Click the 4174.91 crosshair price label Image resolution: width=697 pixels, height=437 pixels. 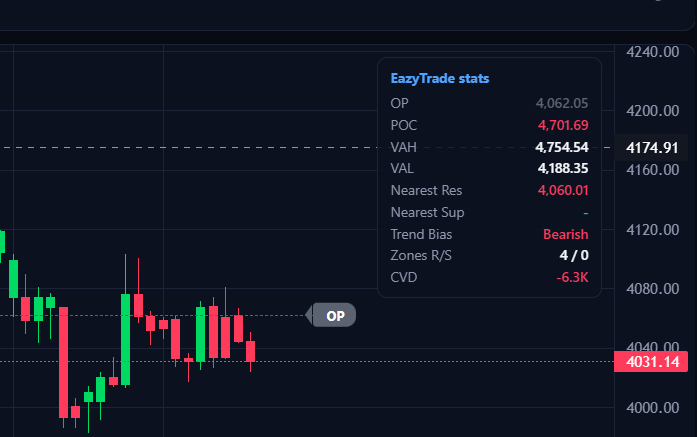652,148
